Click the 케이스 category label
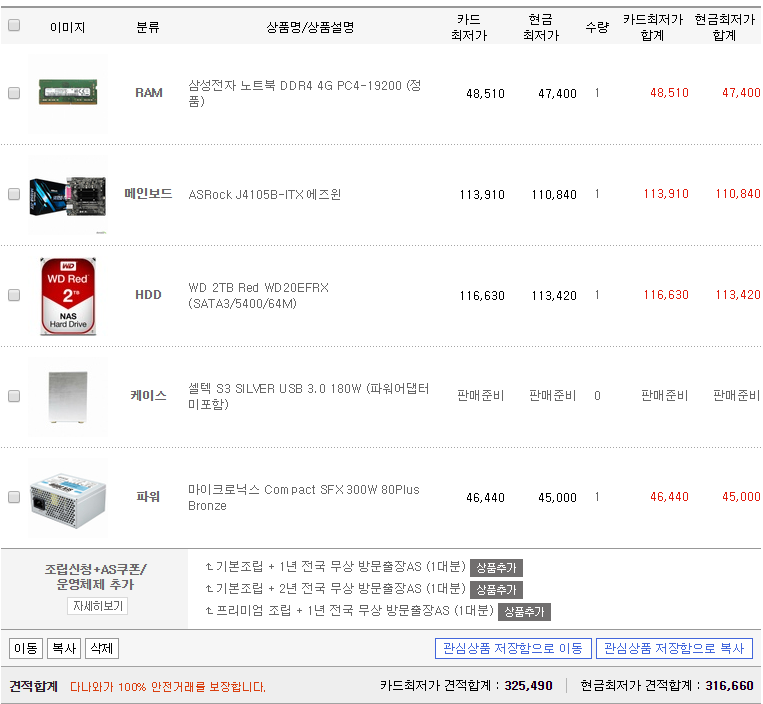Viewport: 763px width, 704px height. (x=148, y=396)
